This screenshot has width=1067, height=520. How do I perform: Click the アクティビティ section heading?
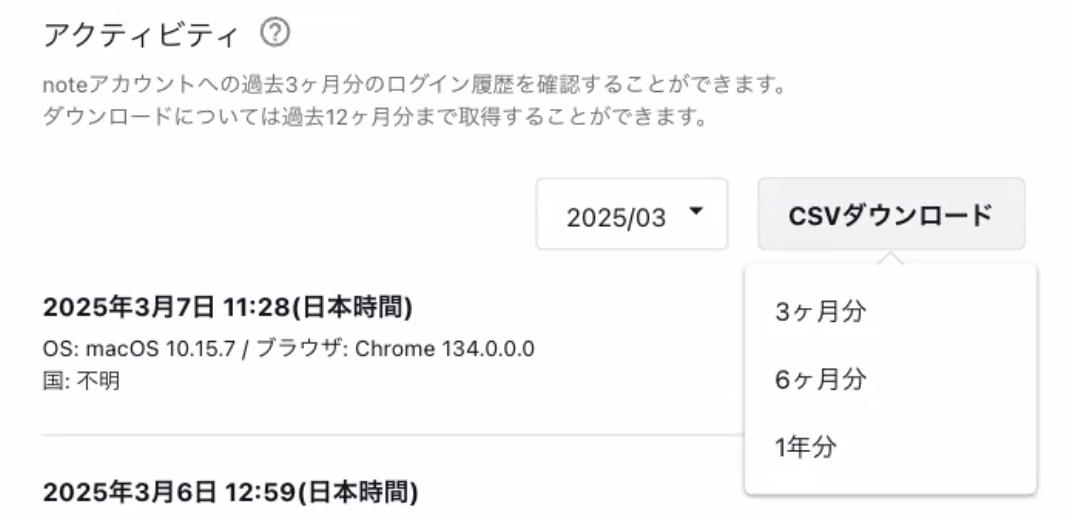click(141, 35)
